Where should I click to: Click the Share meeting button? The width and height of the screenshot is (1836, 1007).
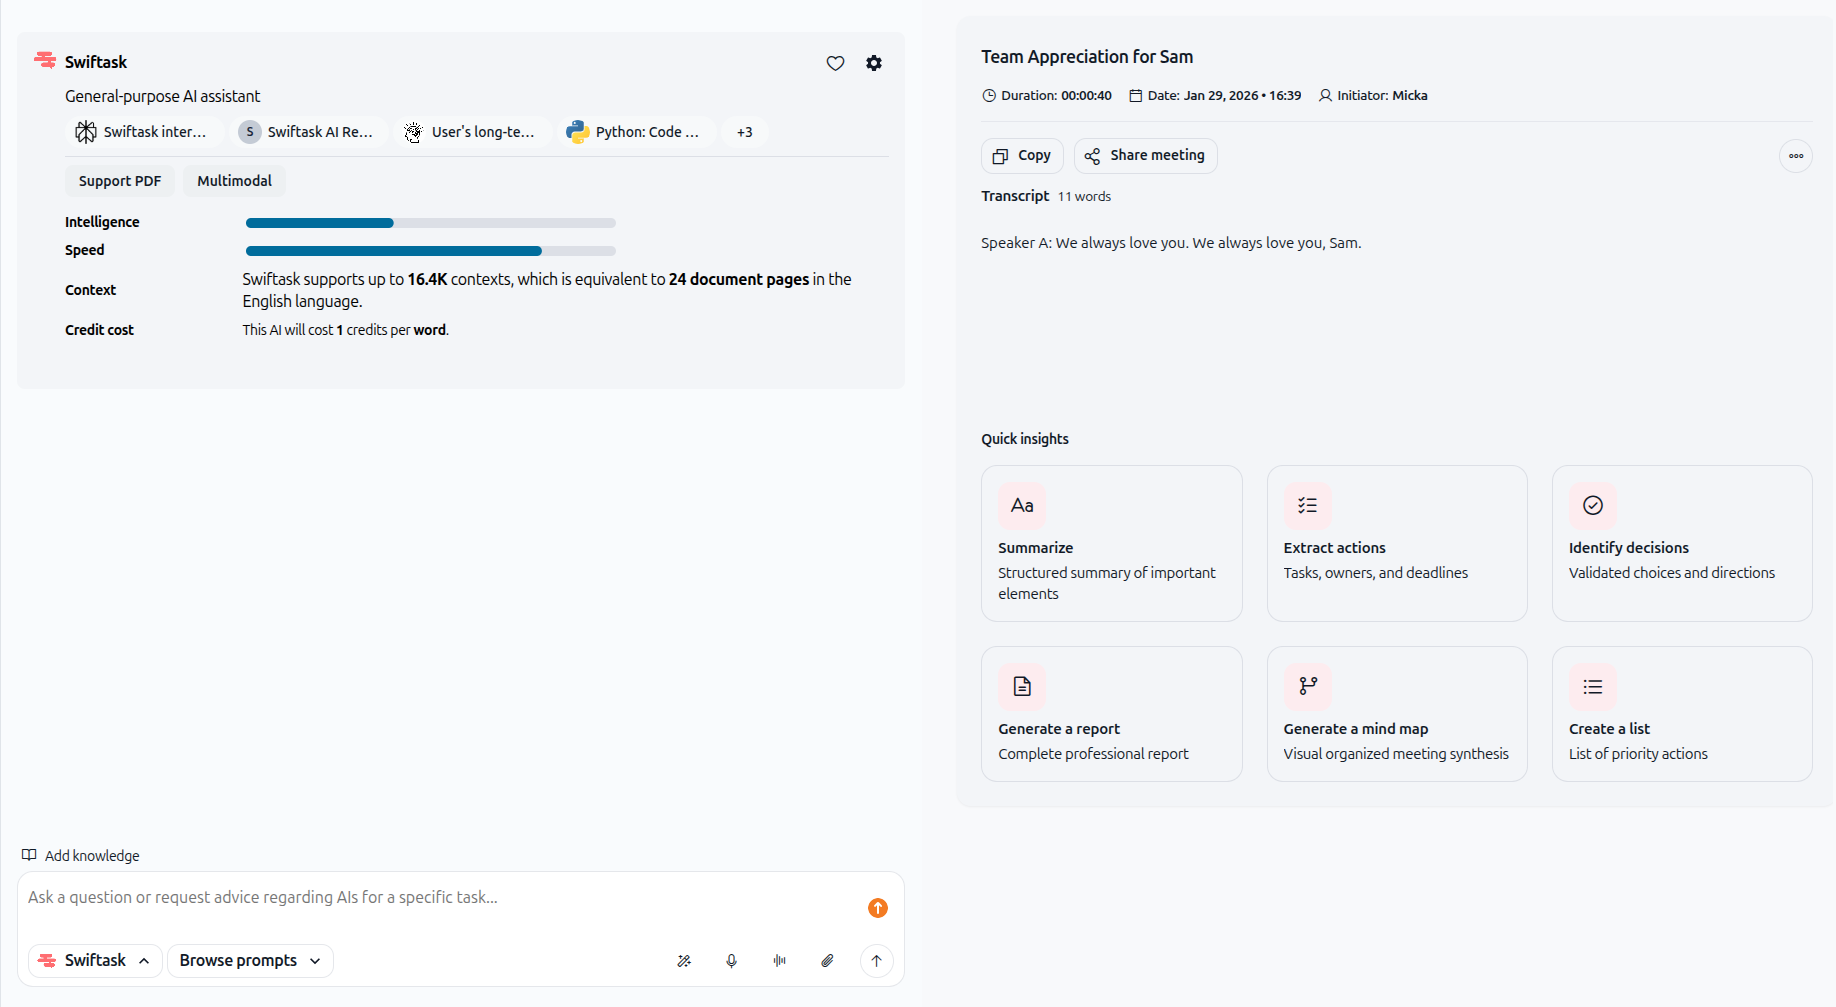(1146, 156)
